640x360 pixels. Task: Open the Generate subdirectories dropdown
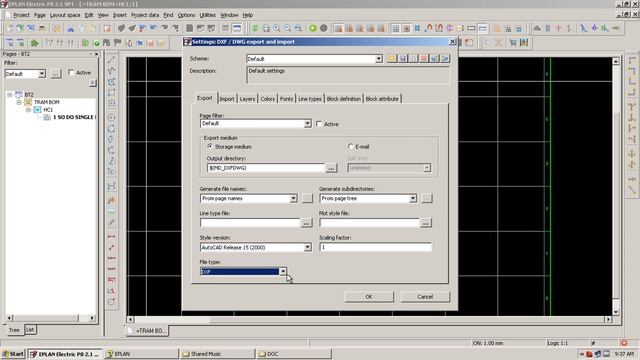(x=413, y=198)
